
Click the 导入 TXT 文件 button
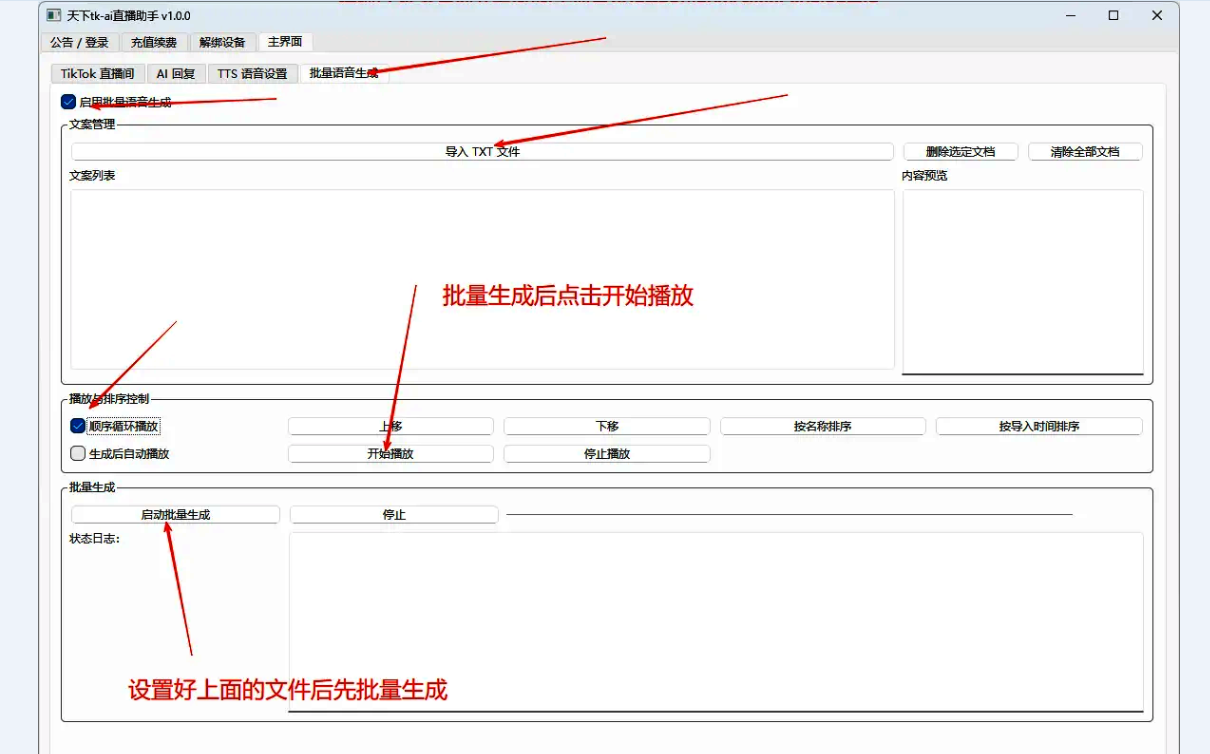click(482, 152)
